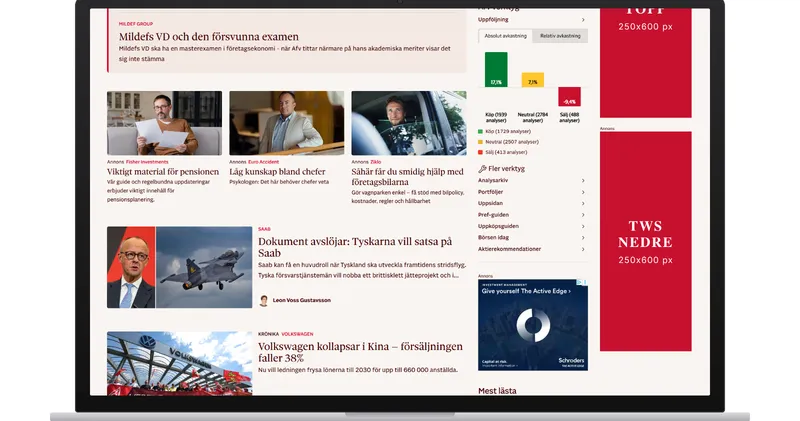Viewport: 800px width, 421px height.
Task: Open the Låg kunskap bland chefer photo
Action: click(x=287, y=123)
